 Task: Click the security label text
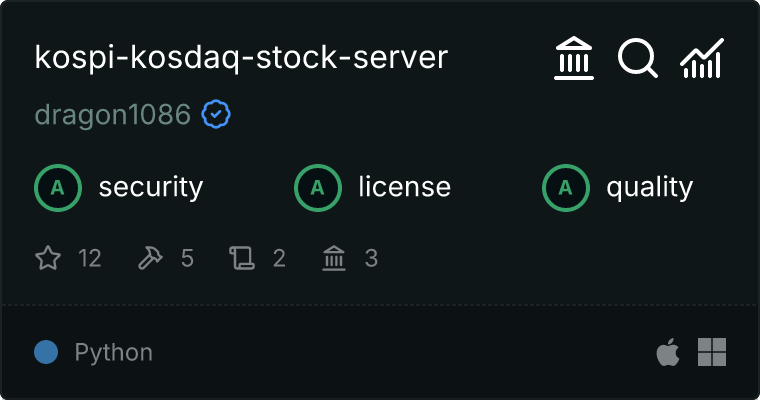point(151,187)
